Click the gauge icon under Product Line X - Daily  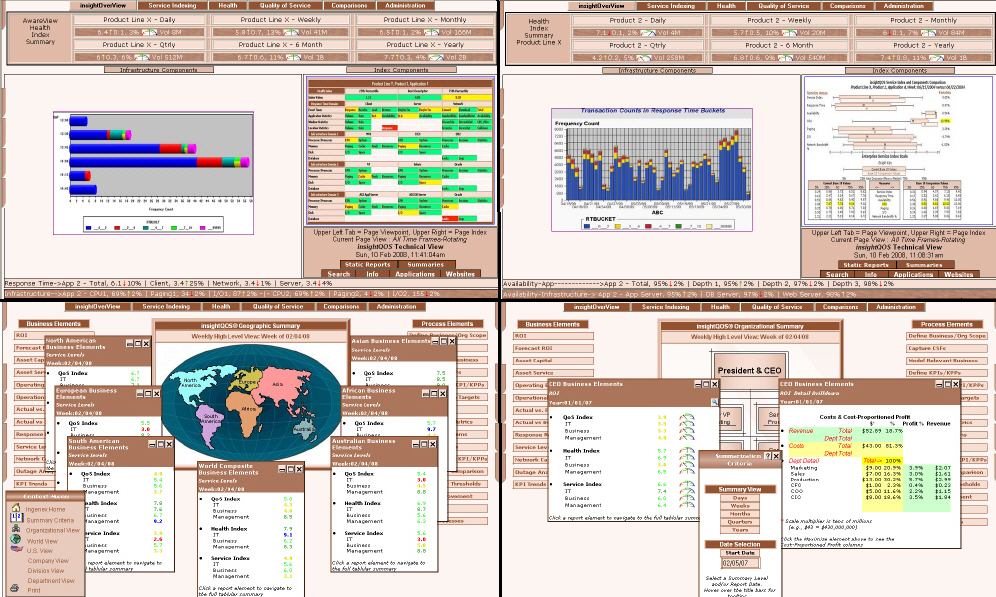tap(147, 32)
